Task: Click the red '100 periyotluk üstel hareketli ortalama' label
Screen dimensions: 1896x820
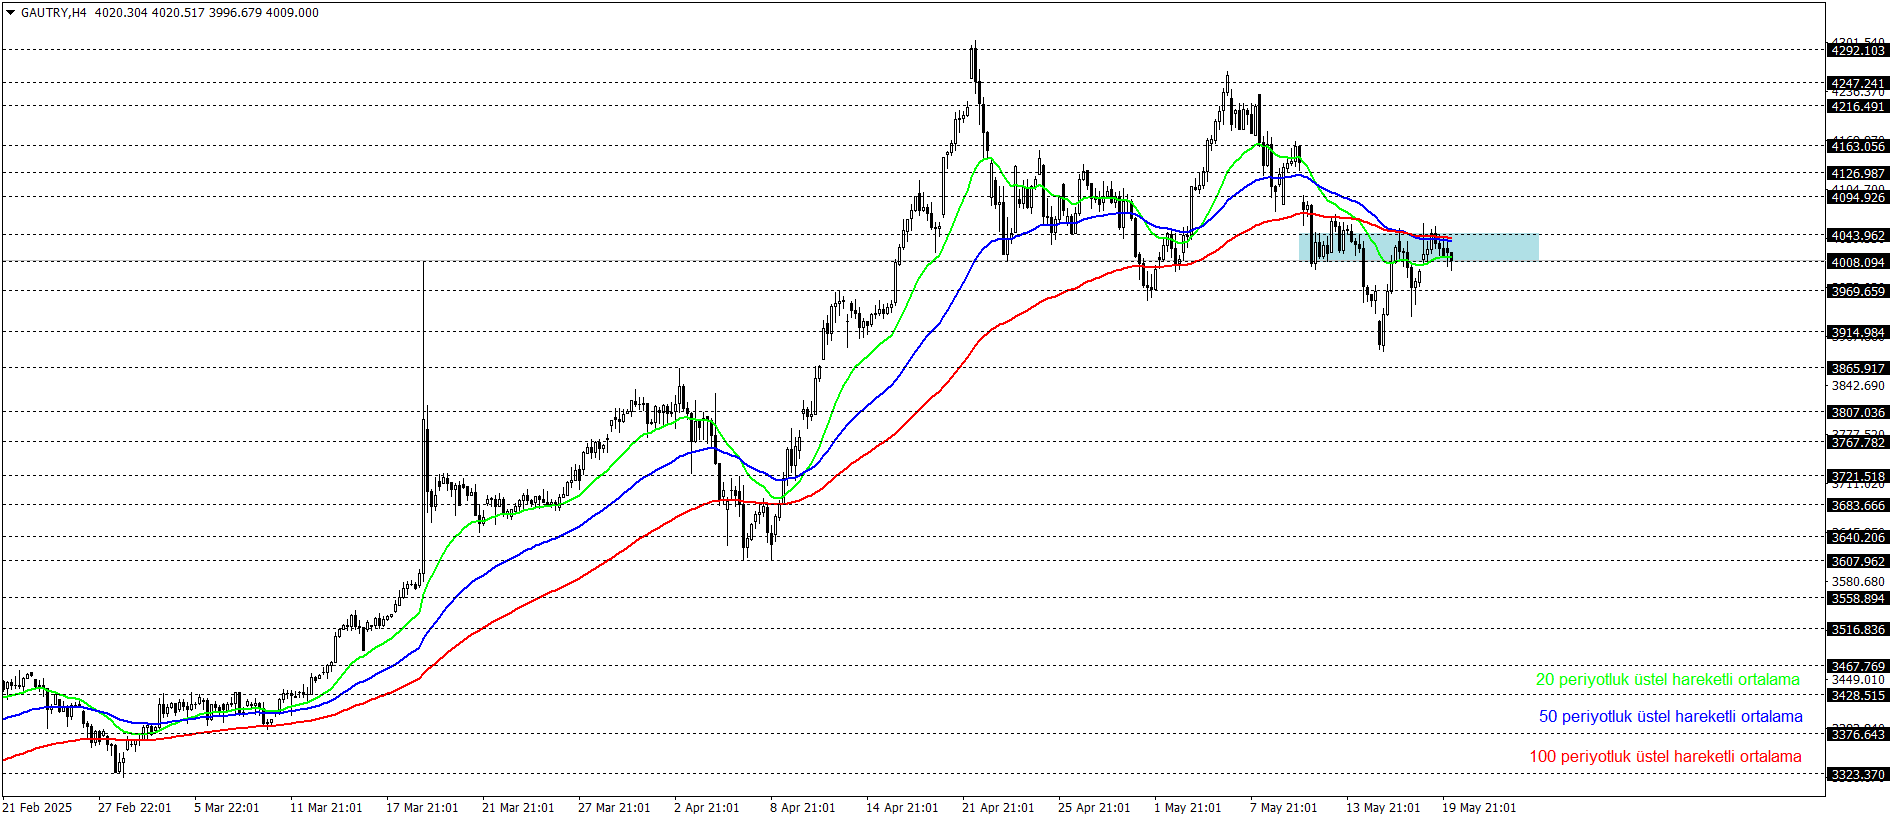Action: [x=1665, y=757]
